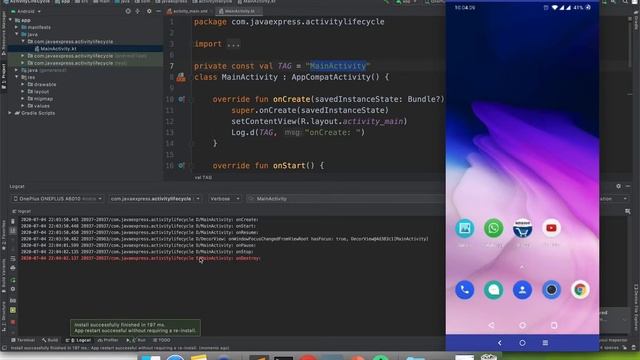Toggle soft-wrap icon in Logcat sidebar

coord(13,259)
